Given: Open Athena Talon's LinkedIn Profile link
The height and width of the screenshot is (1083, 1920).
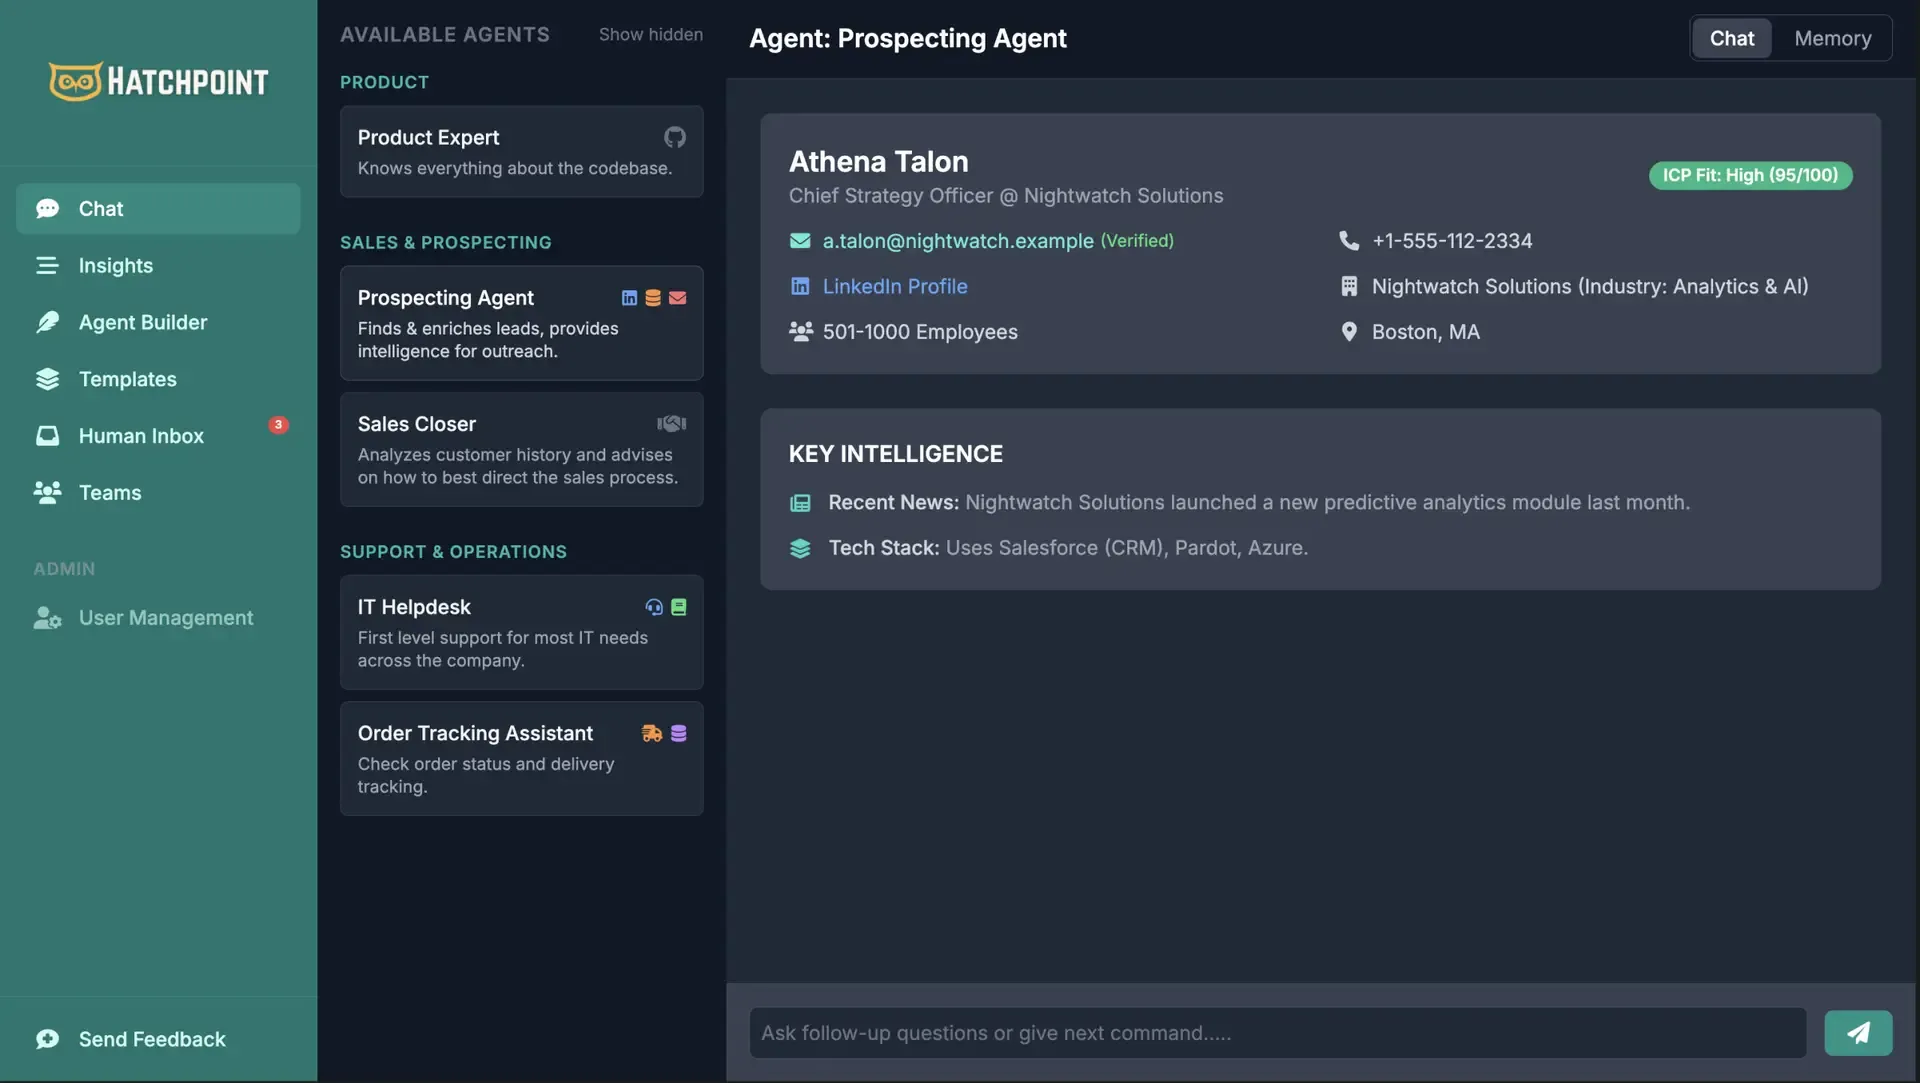Looking at the screenshot, I should pyautogui.click(x=894, y=286).
